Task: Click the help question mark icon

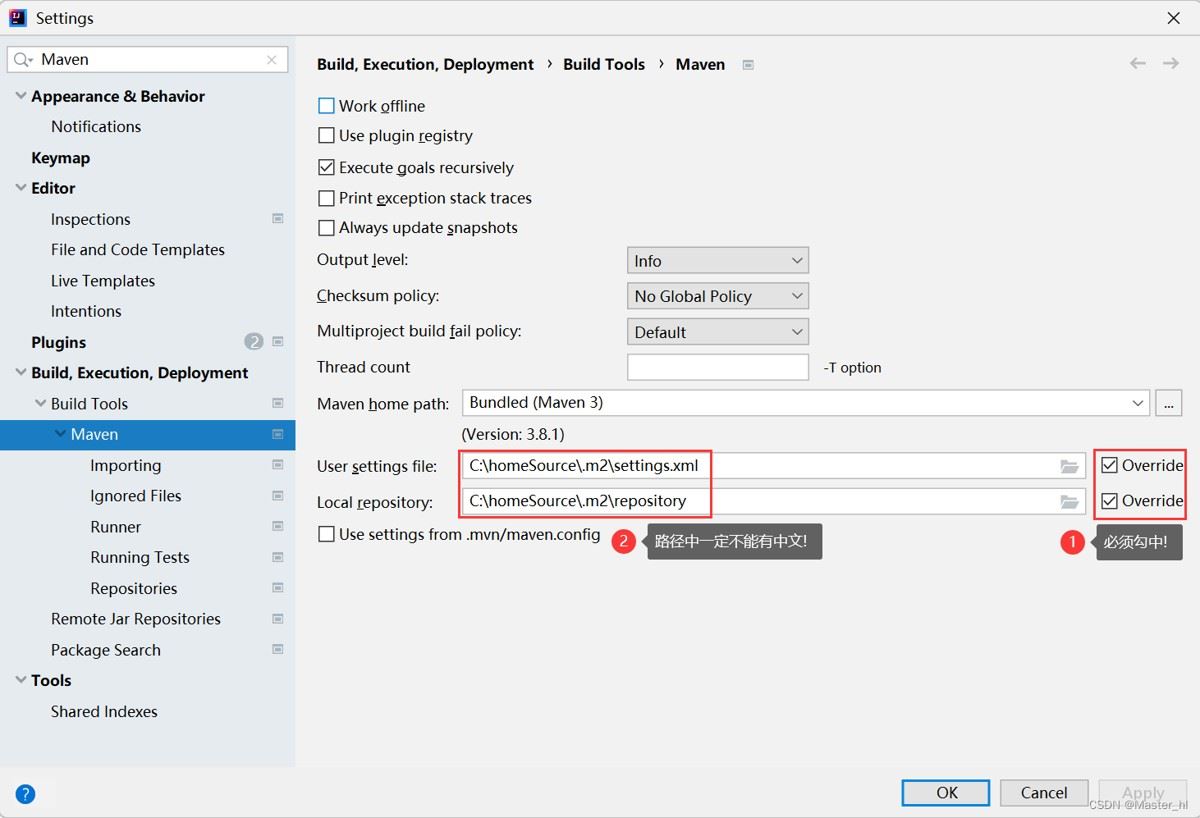Action: coord(26,794)
